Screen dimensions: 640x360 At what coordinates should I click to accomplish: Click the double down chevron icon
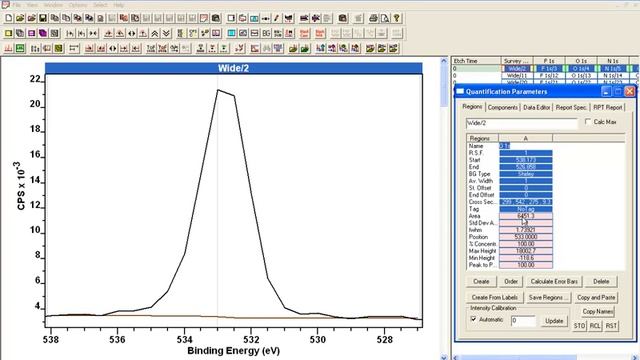tap(166, 33)
